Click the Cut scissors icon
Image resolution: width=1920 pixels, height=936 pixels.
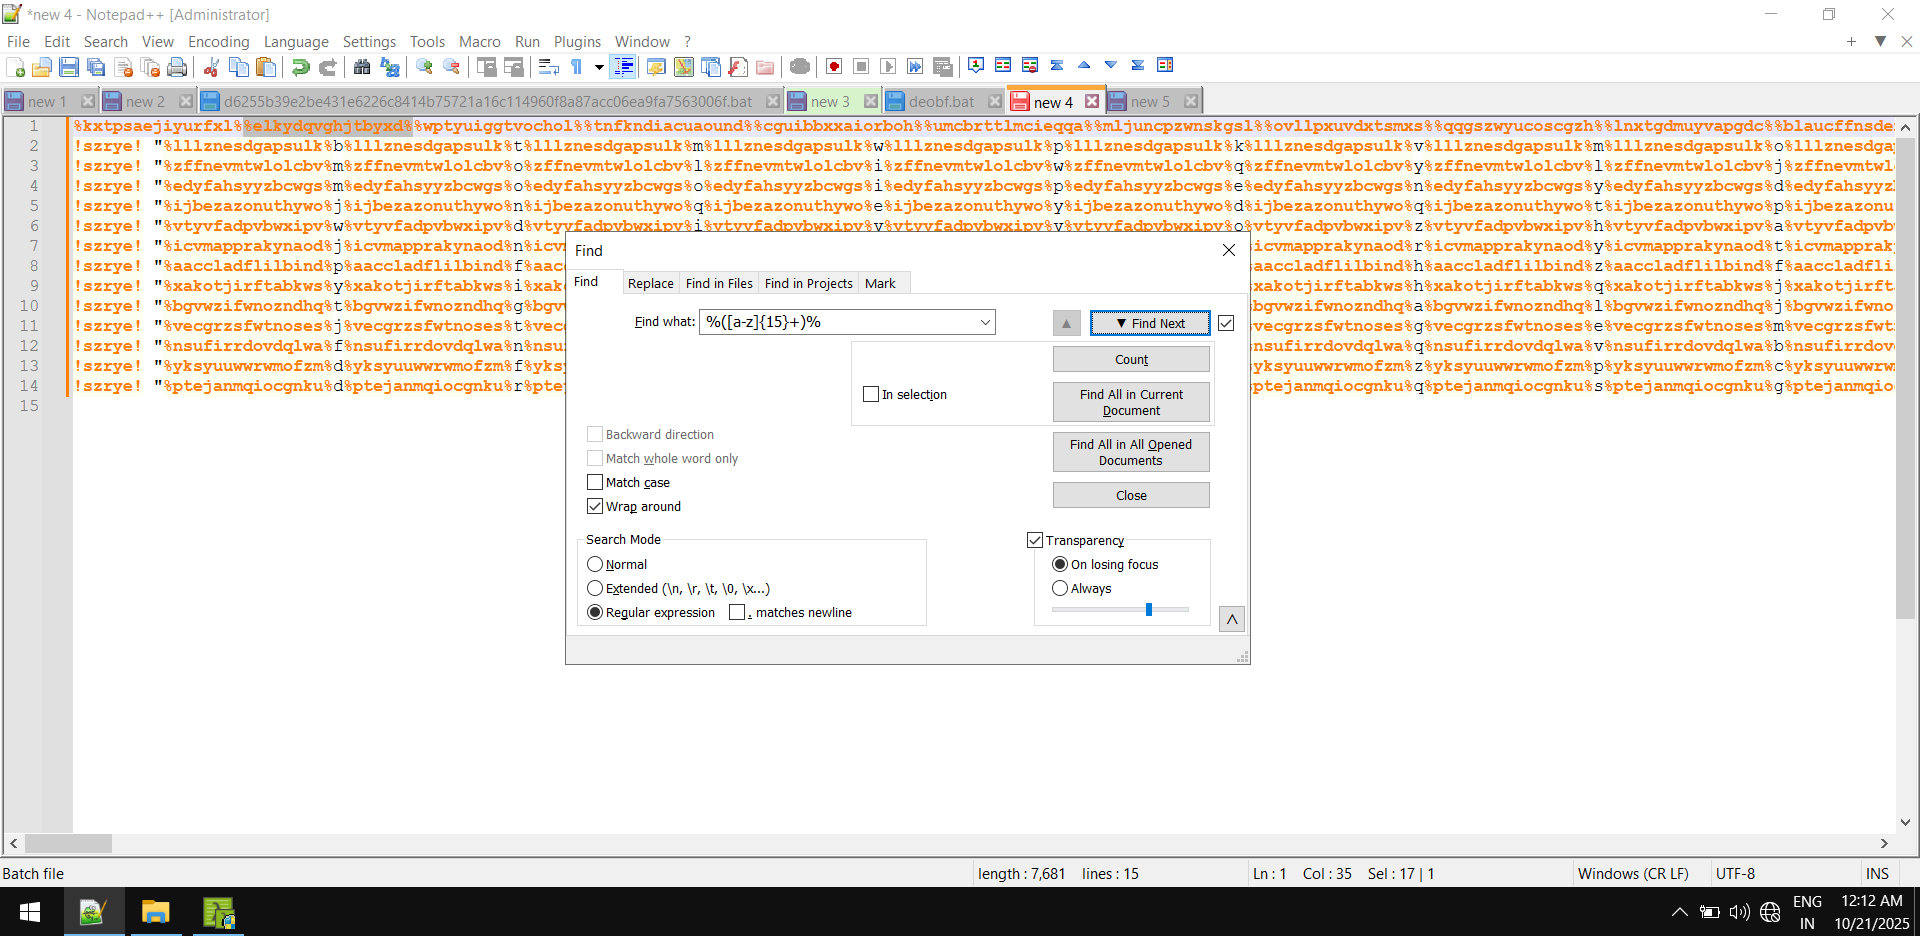[211, 67]
